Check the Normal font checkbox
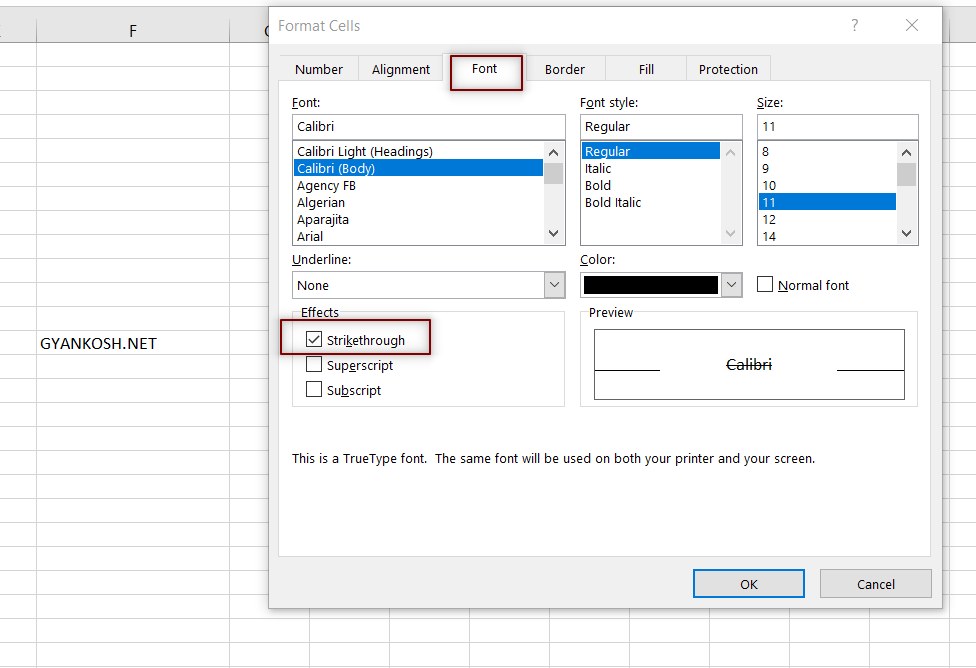976x668 pixels. 765,284
